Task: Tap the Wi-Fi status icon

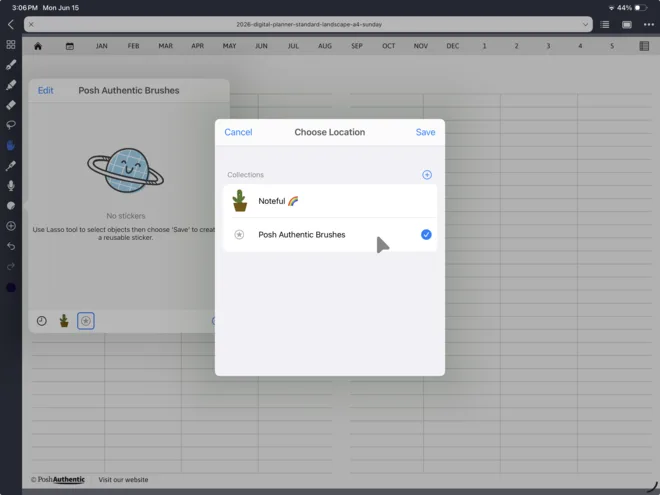Action: (x=612, y=8)
